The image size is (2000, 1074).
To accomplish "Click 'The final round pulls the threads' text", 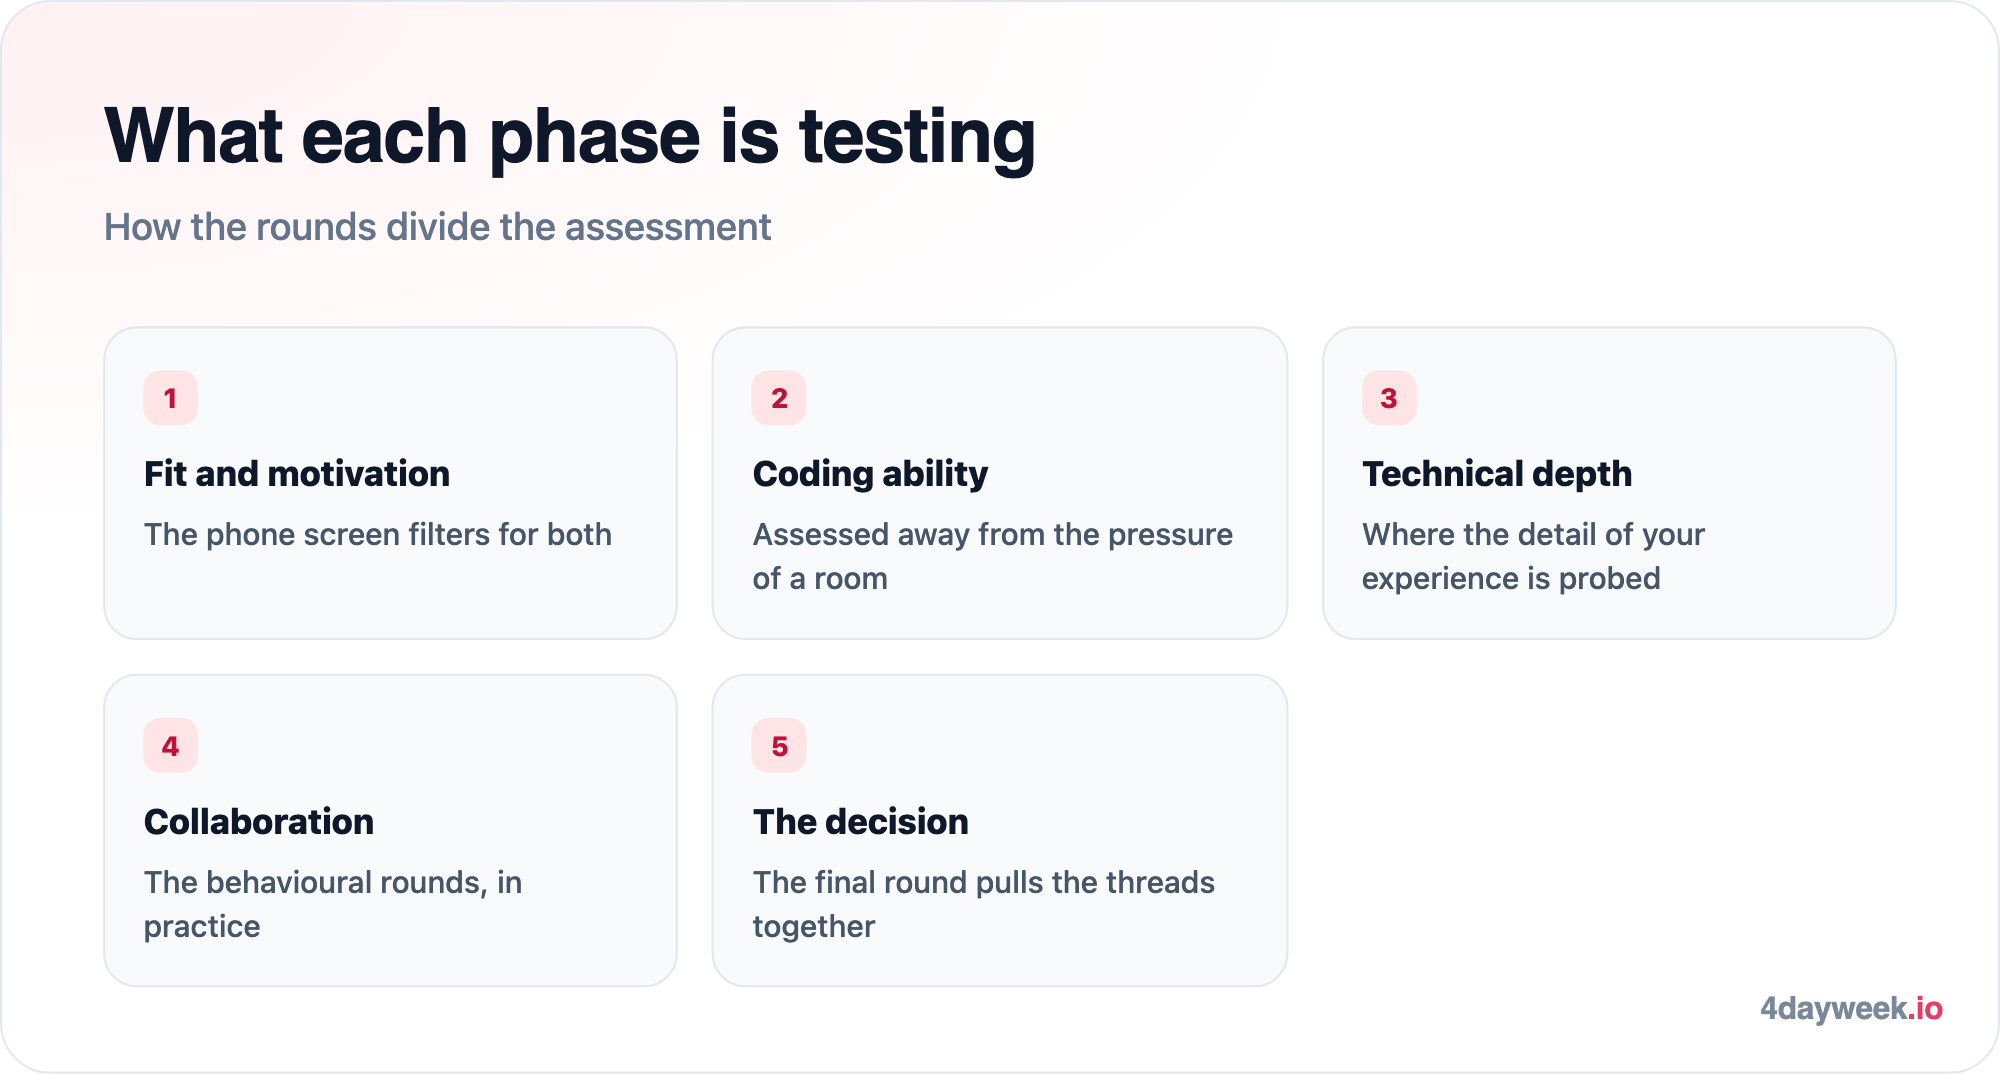I will 984,882.
